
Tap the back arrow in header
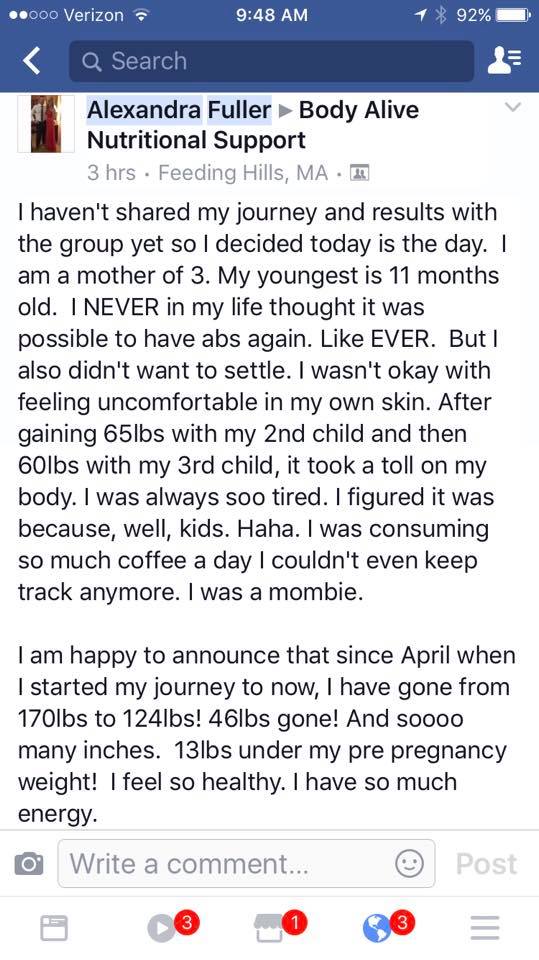pos(31,61)
